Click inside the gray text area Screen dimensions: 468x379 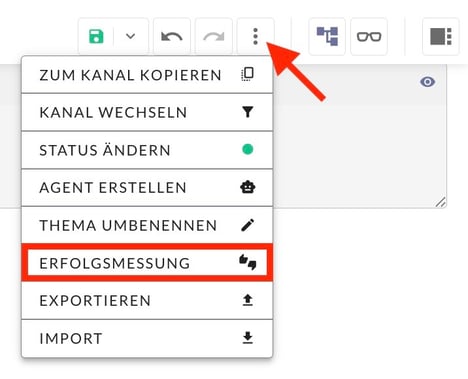click(x=359, y=136)
